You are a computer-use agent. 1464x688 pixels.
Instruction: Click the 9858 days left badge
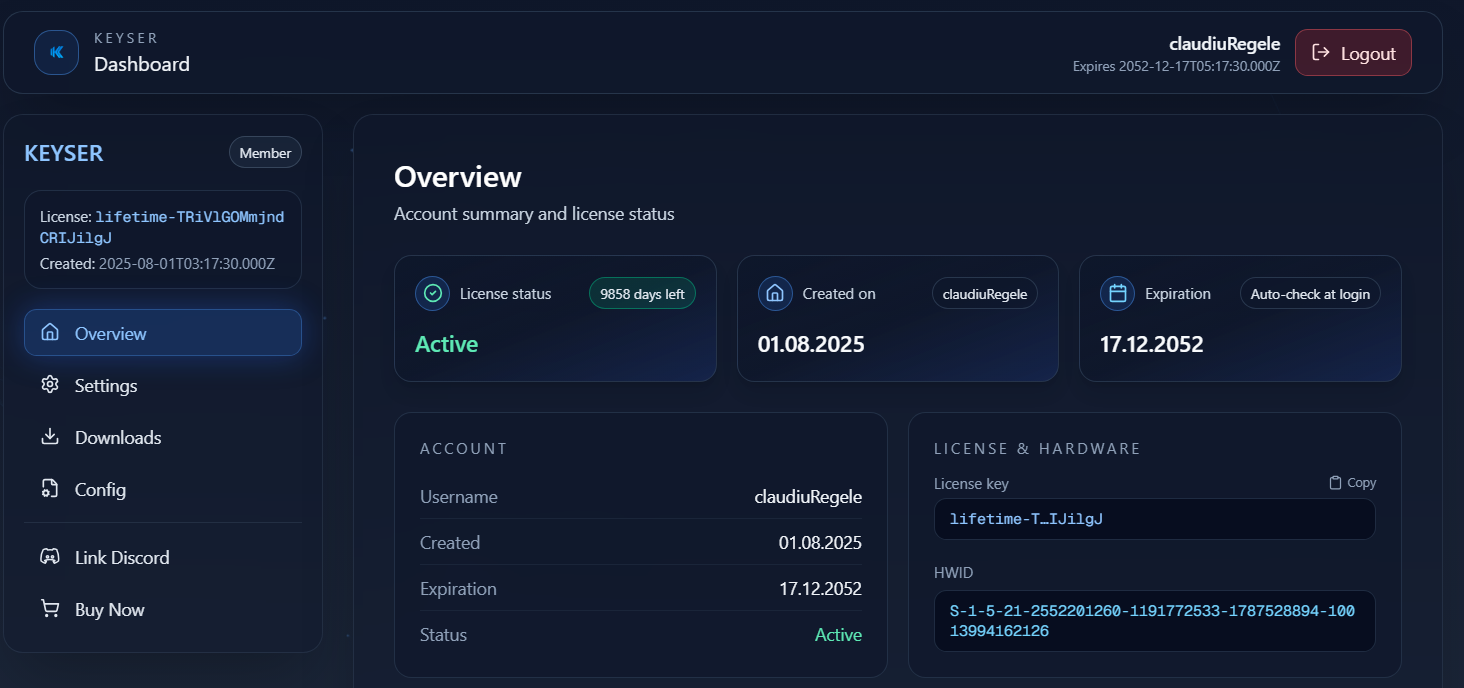(642, 294)
